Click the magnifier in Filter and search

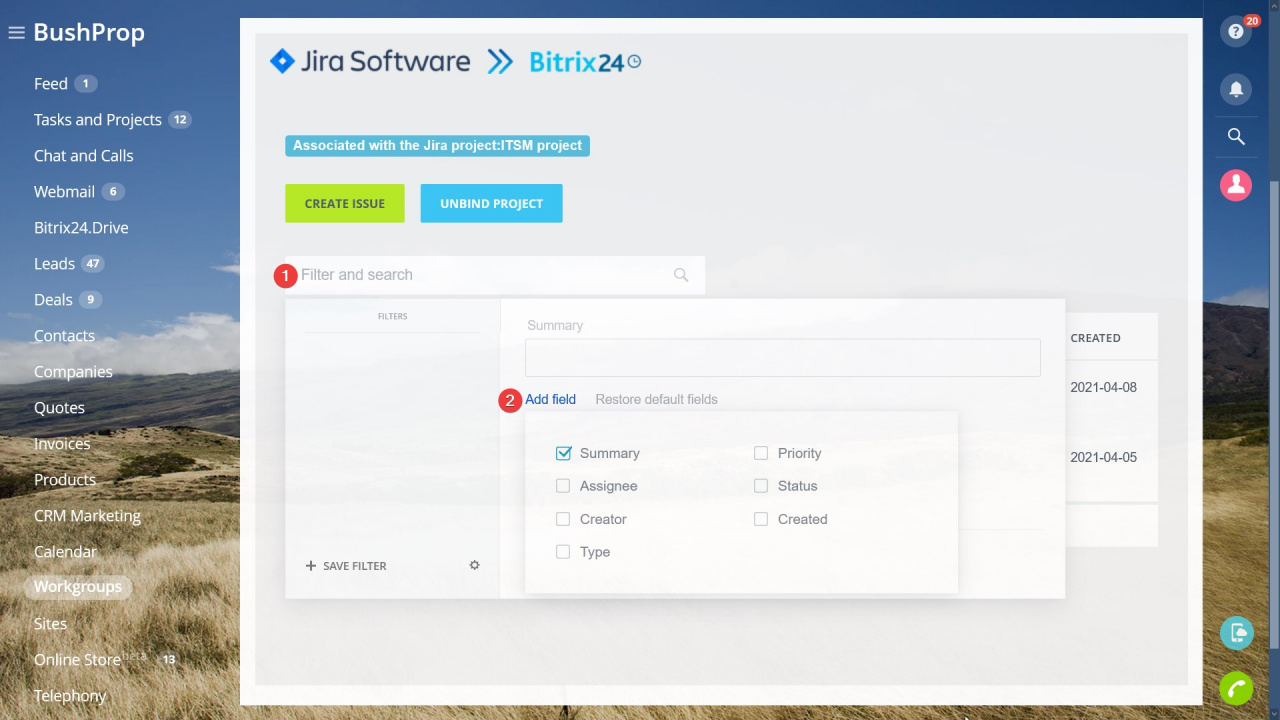point(681,275)
